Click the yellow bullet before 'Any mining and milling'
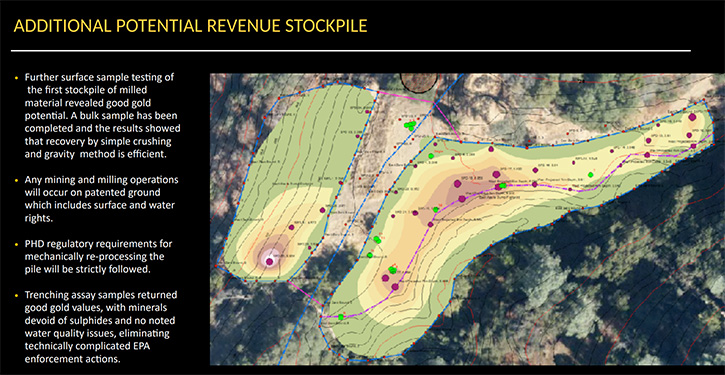Image resolution: width=725 pixels, height=375 pixels. click(17, 180)
